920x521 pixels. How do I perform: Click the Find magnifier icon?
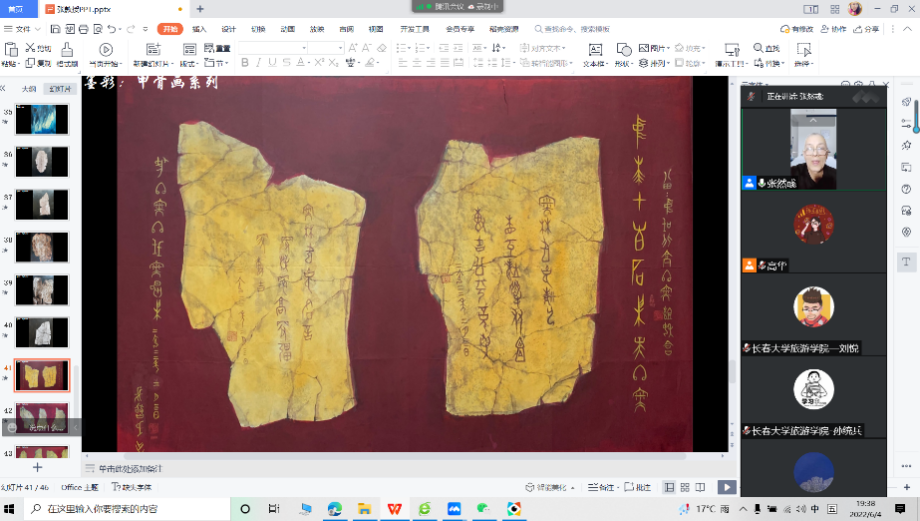[x=758, y=48]
